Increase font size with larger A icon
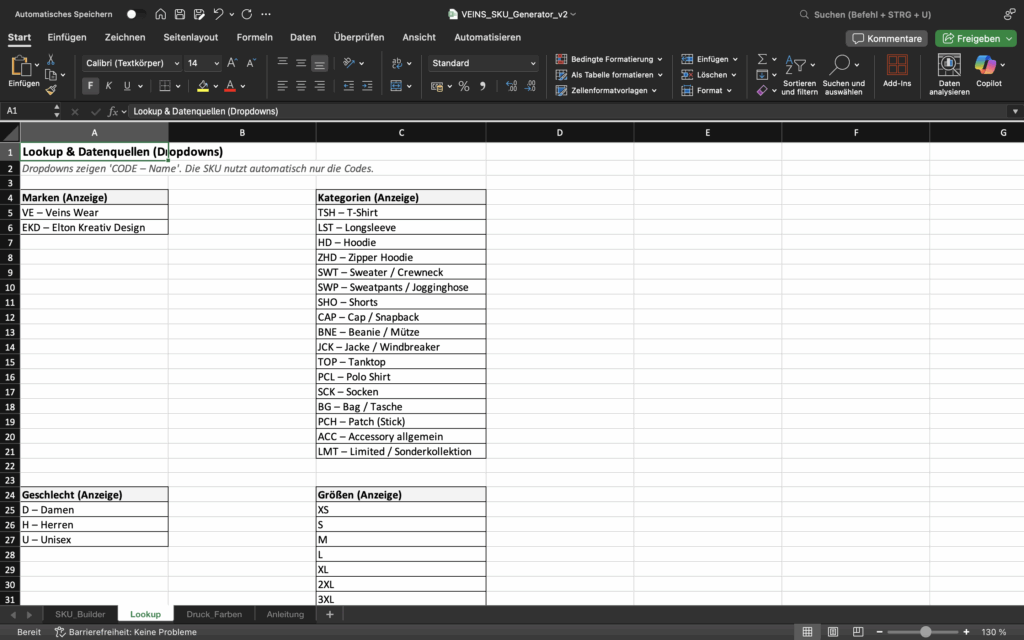The height and width of the screenshot is (640, 1024). pos(233,62)
